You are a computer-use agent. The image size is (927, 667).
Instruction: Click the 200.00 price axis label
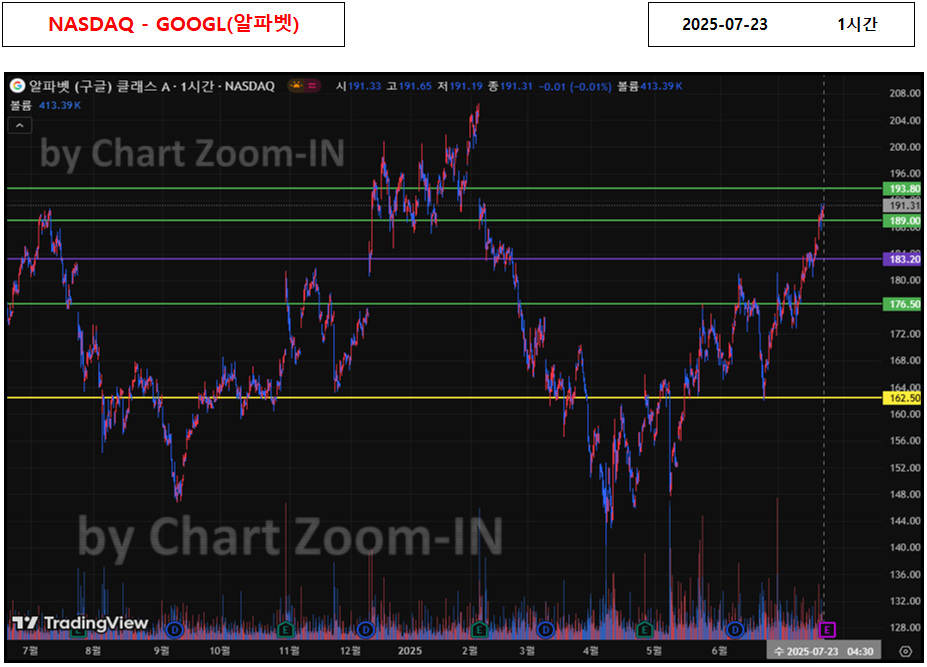(905, 147)
